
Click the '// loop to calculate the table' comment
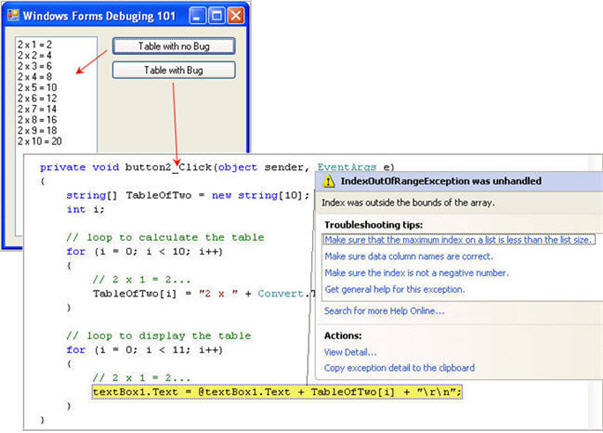tap(165, 237)
